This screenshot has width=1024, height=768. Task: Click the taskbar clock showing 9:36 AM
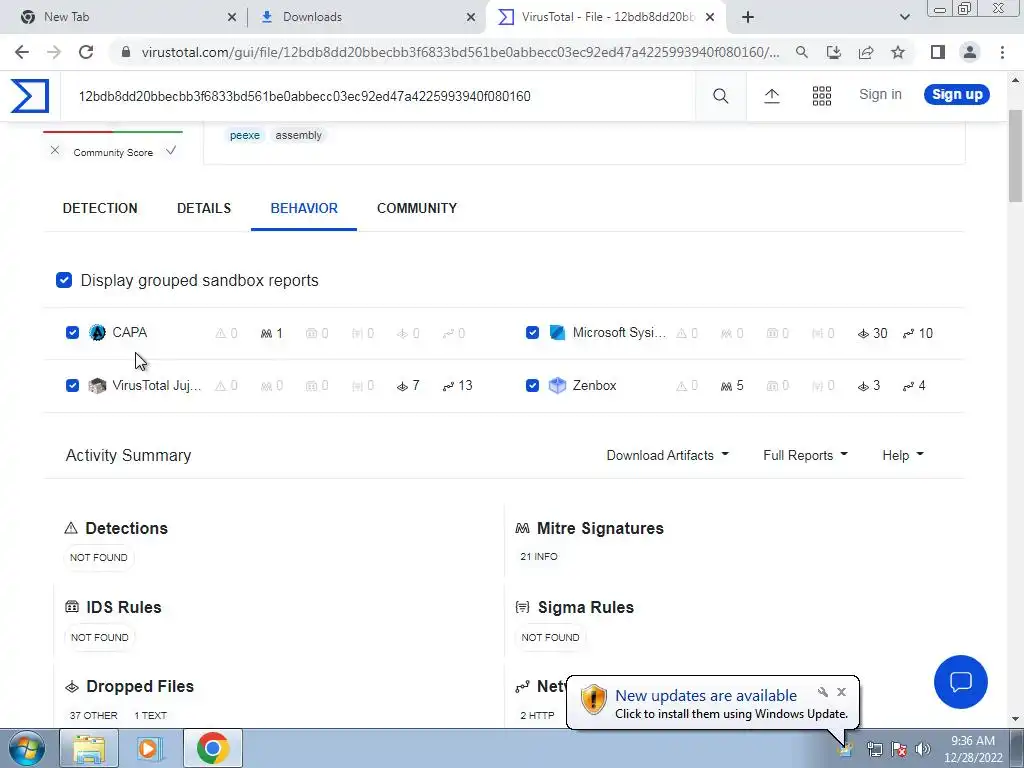pos(973,749)
